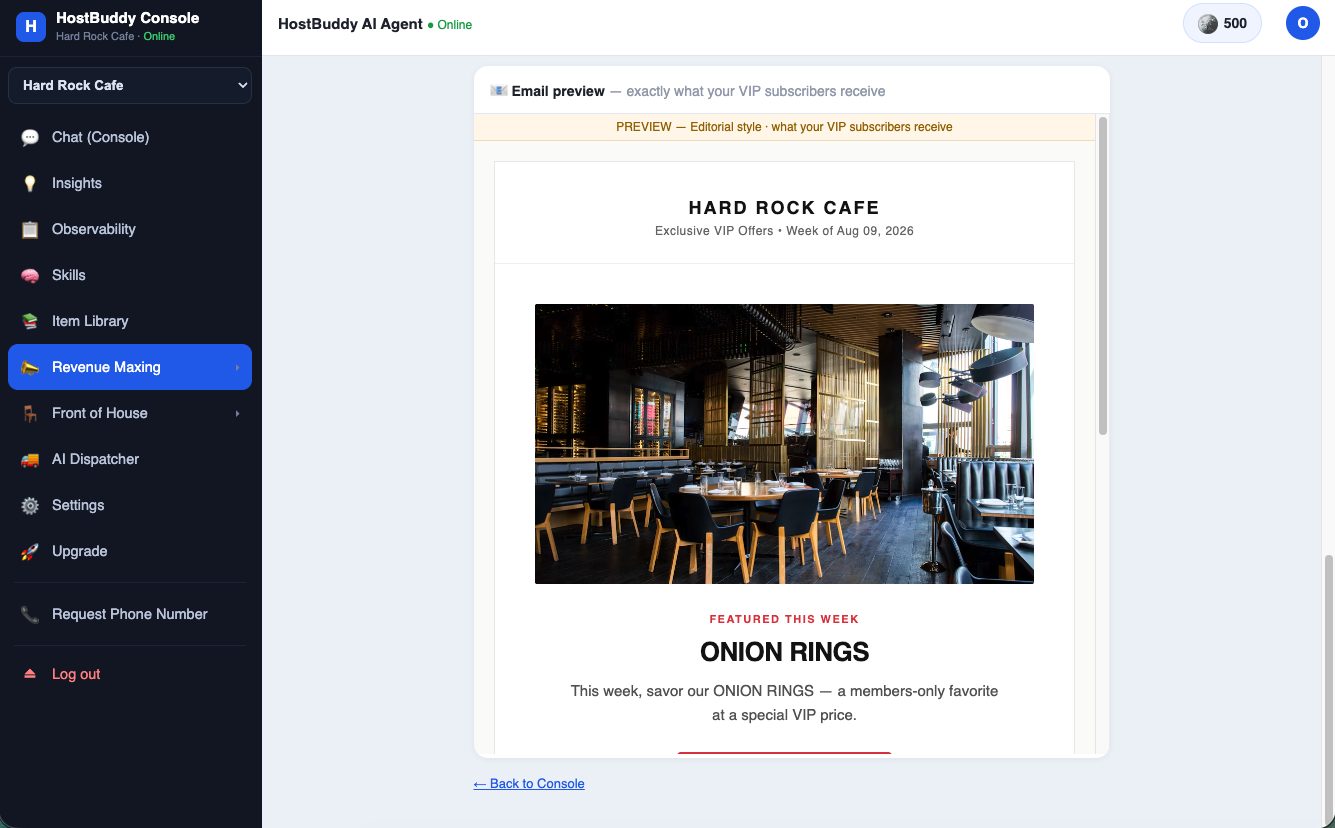Click the Skills brain icon

pyautogui.click(x=30, y=276)
